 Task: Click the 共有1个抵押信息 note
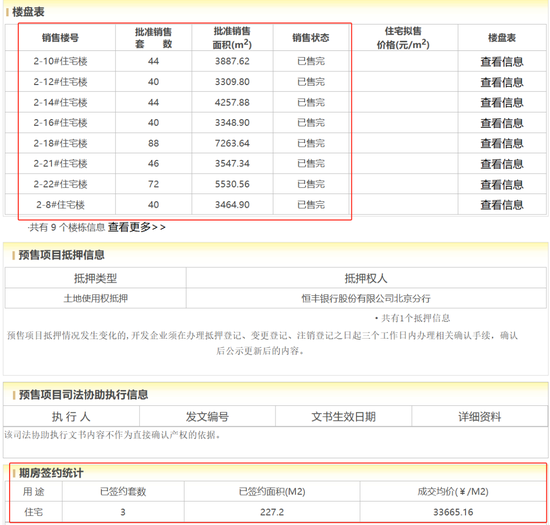(412, 318)
